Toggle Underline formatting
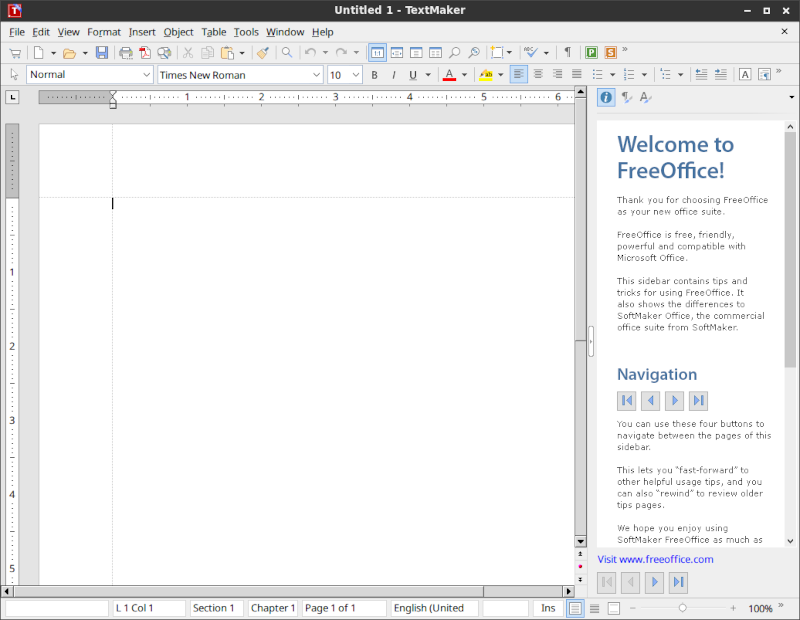800x620 pixels. pos(413,75)
